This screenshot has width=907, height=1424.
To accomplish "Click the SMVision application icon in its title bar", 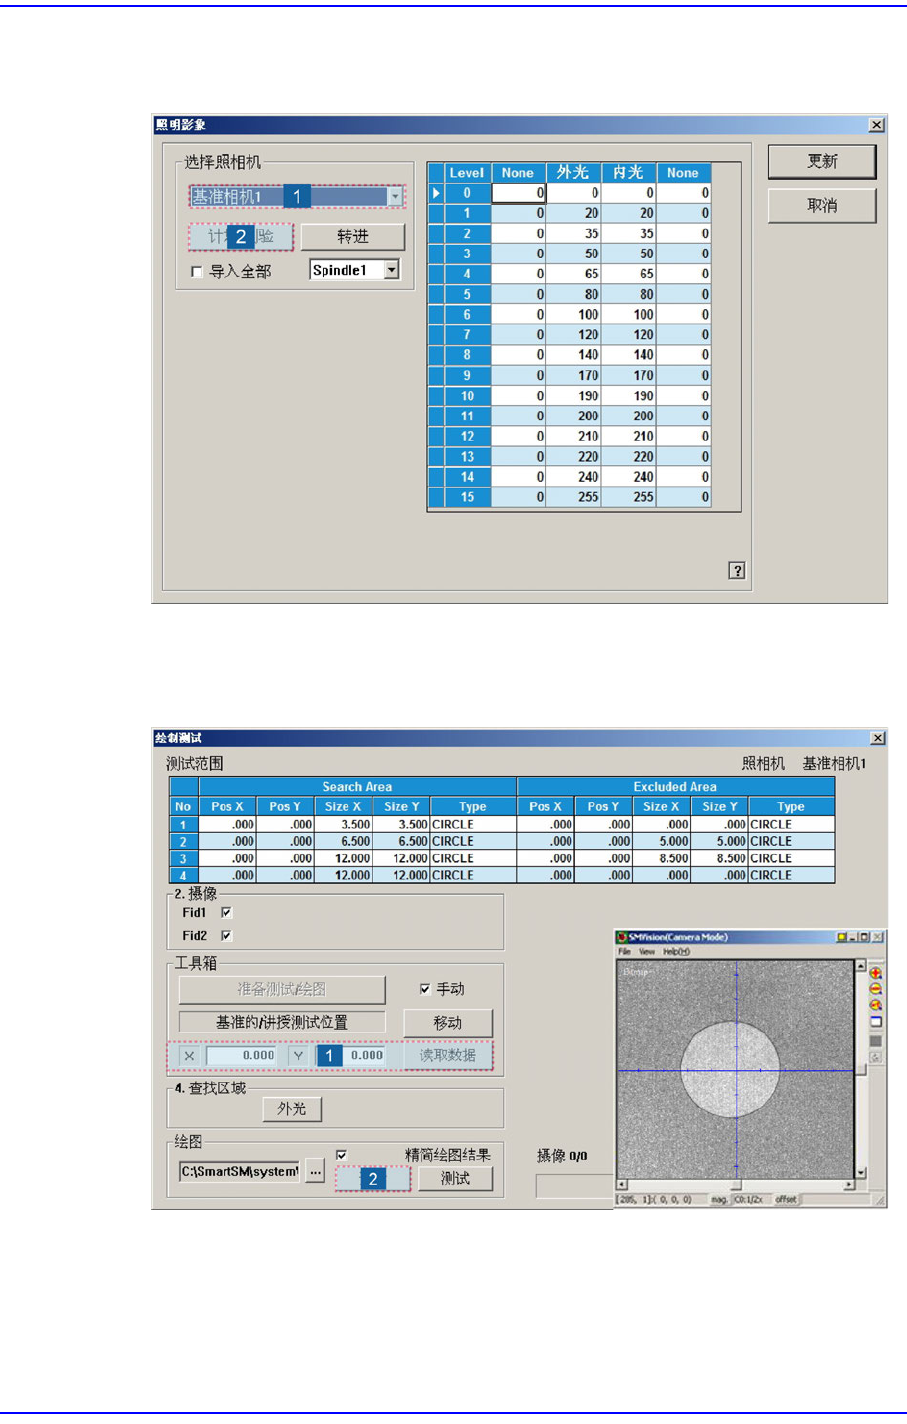I will 622,938.
